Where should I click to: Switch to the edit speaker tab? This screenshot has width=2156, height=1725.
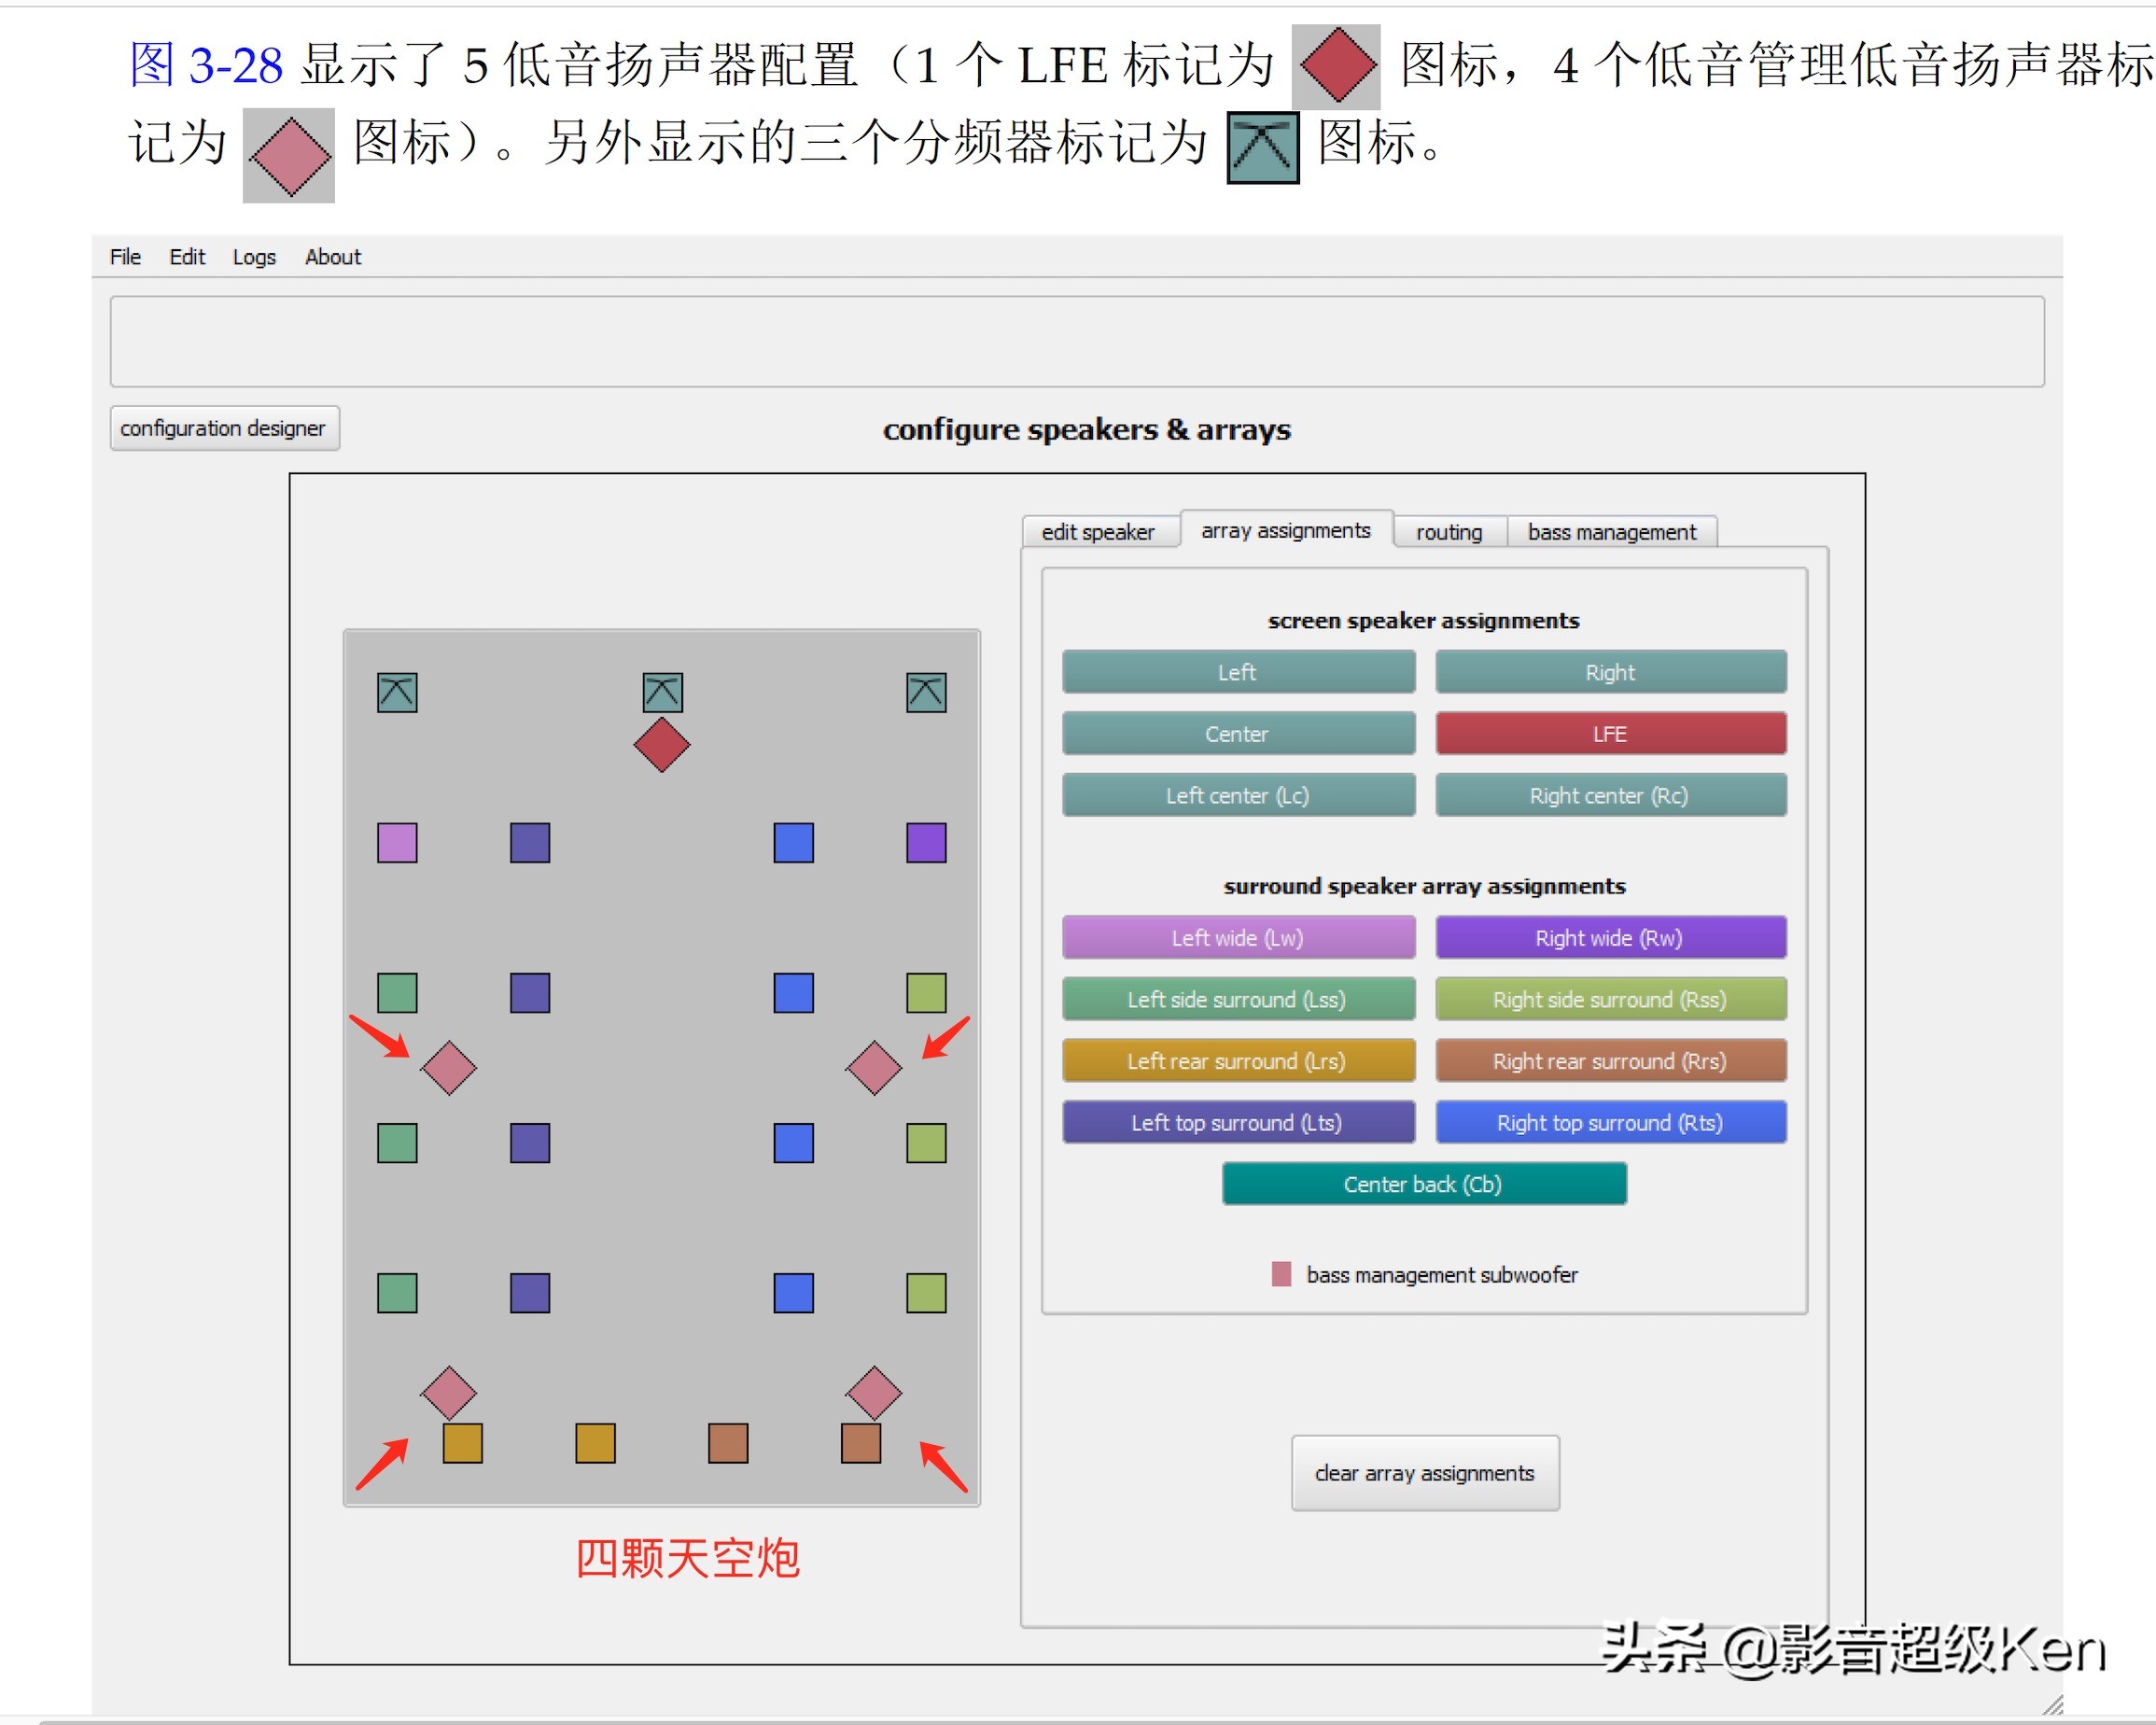(1098, 532)
